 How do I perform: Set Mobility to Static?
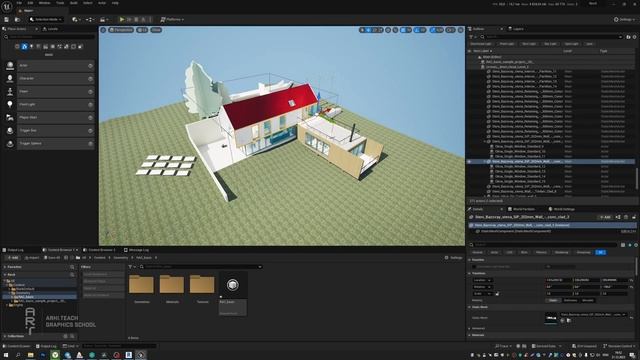(553, 300)
